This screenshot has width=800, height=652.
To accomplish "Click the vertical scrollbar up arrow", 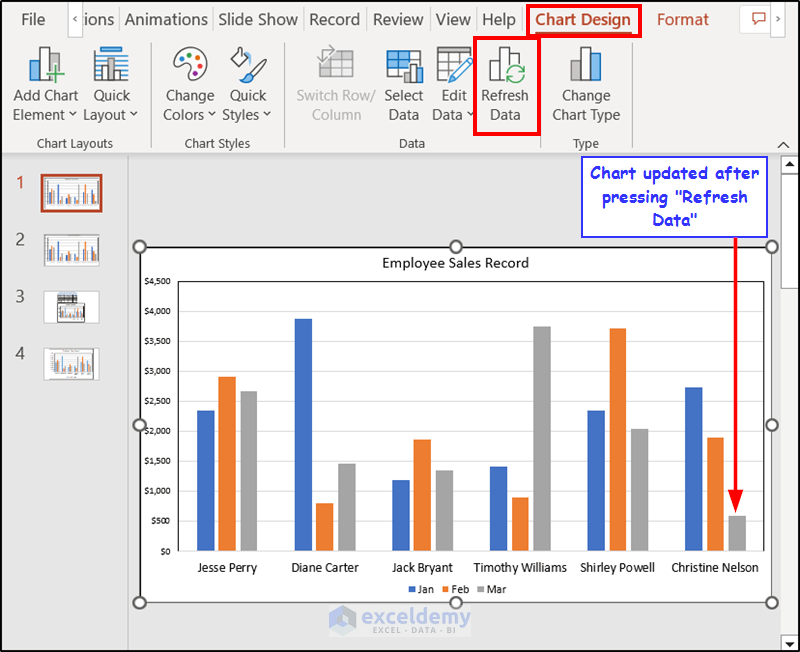I will 789,164.
